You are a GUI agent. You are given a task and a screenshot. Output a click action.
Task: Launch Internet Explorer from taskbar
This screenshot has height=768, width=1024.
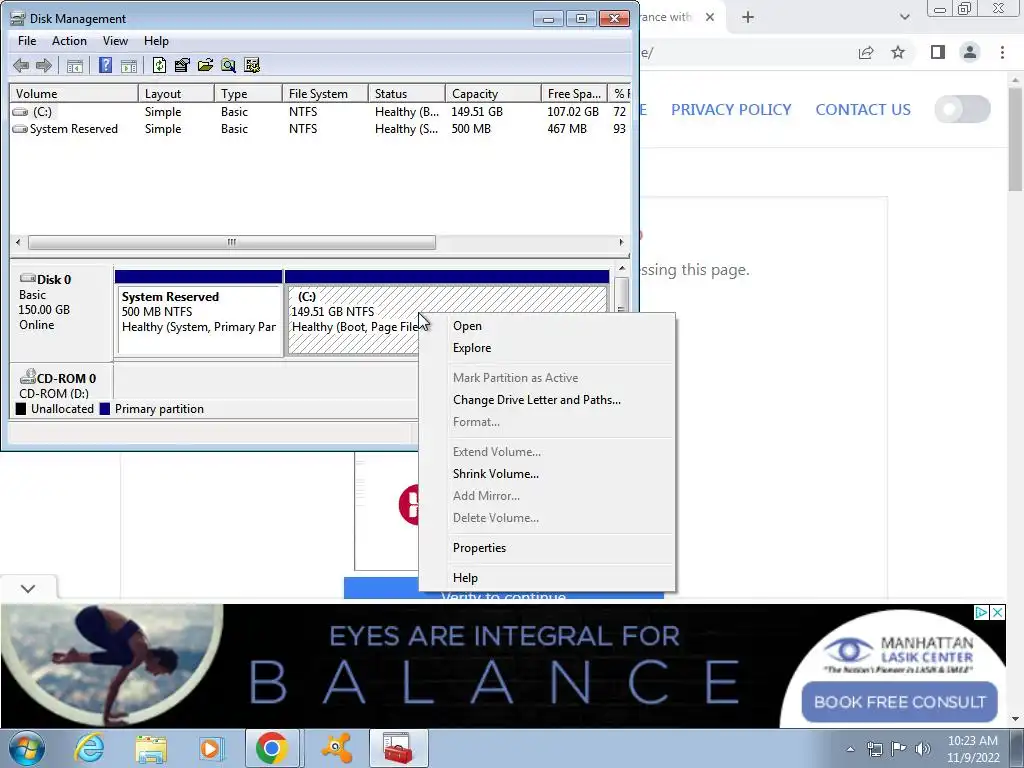pos(89,748)
